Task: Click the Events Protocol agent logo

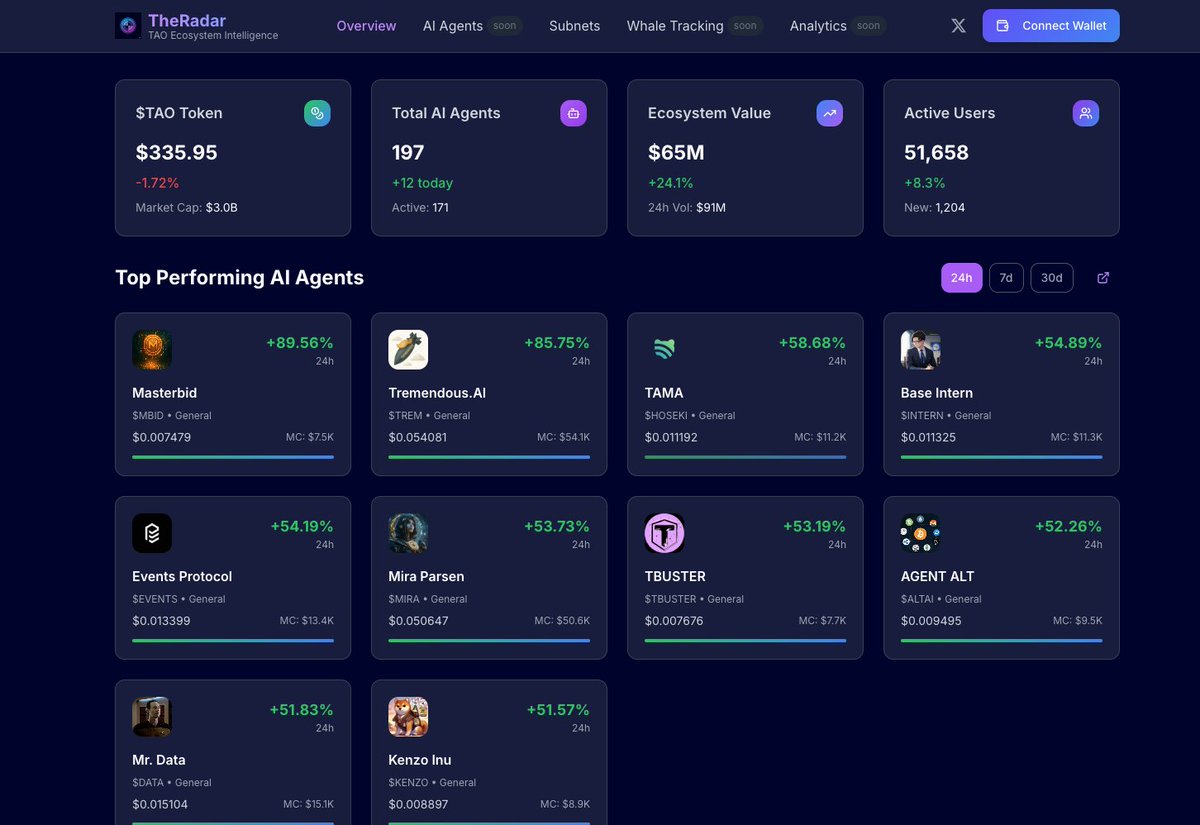Action: [x=152, y=534]
